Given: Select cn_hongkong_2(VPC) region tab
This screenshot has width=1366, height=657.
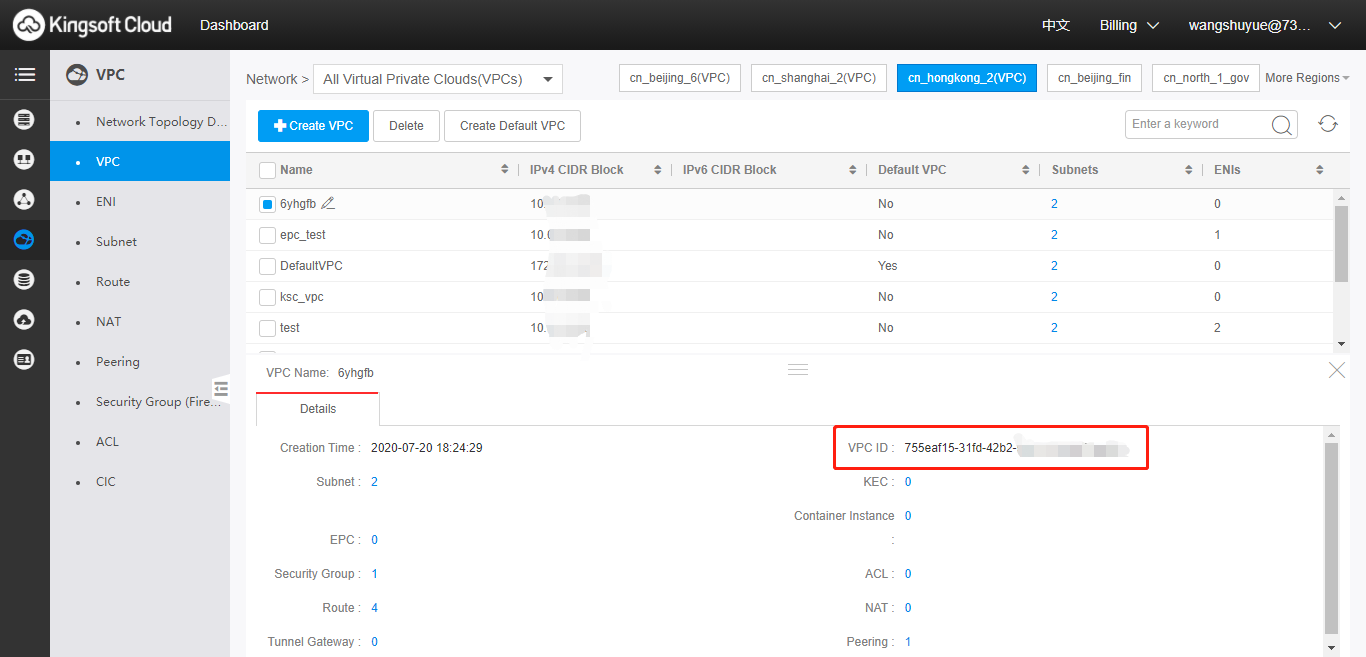Looking at the screenshot, I should tap(967, 78).
